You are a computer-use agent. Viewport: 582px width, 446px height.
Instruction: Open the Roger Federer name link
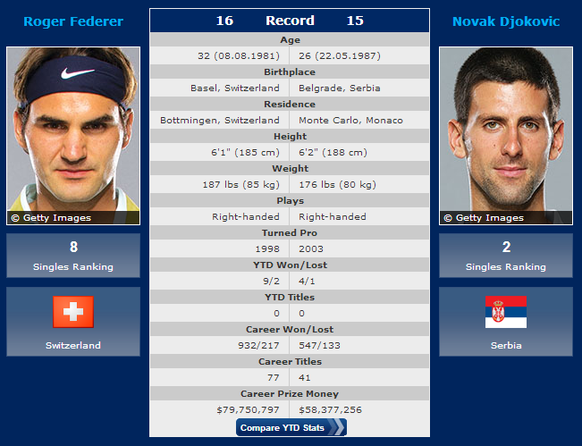pos(73,22)
